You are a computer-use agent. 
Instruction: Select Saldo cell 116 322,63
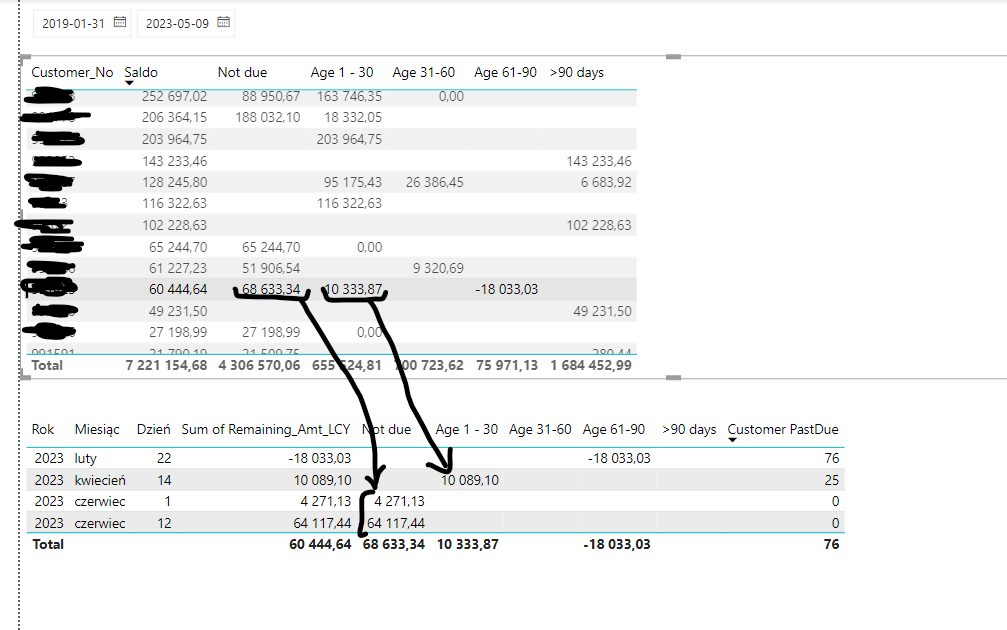tap(174, 204)
